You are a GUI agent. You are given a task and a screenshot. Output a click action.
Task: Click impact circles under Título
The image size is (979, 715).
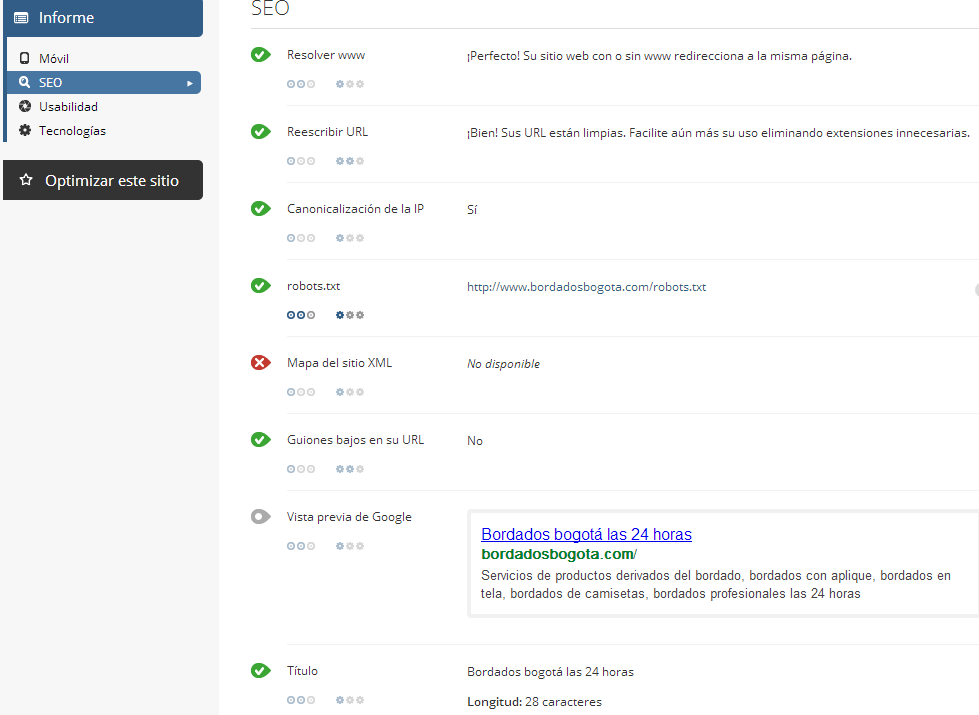301,700
